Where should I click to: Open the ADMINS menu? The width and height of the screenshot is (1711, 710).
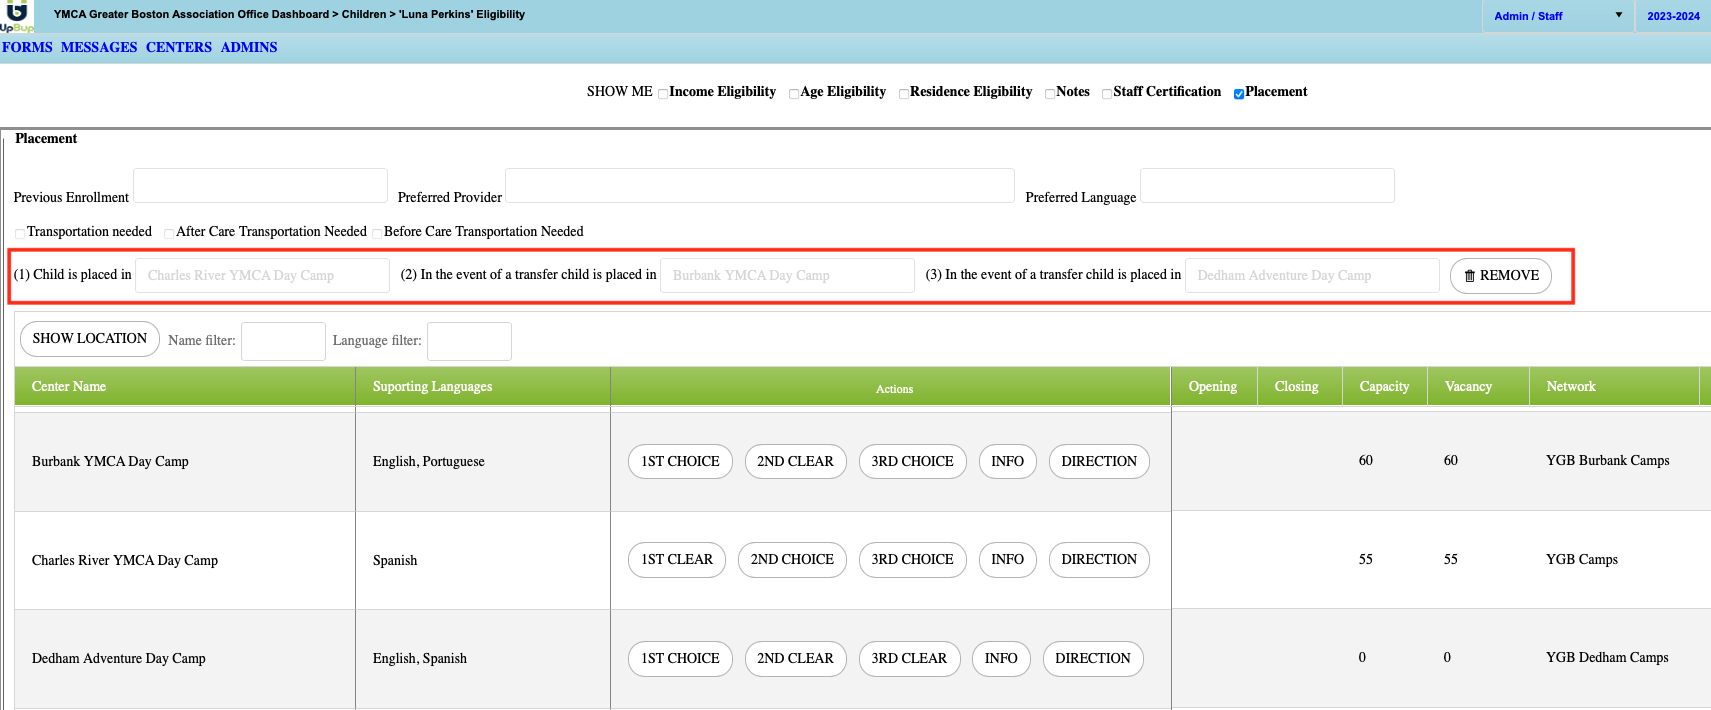pyautogui.click(x=249, y=47)
